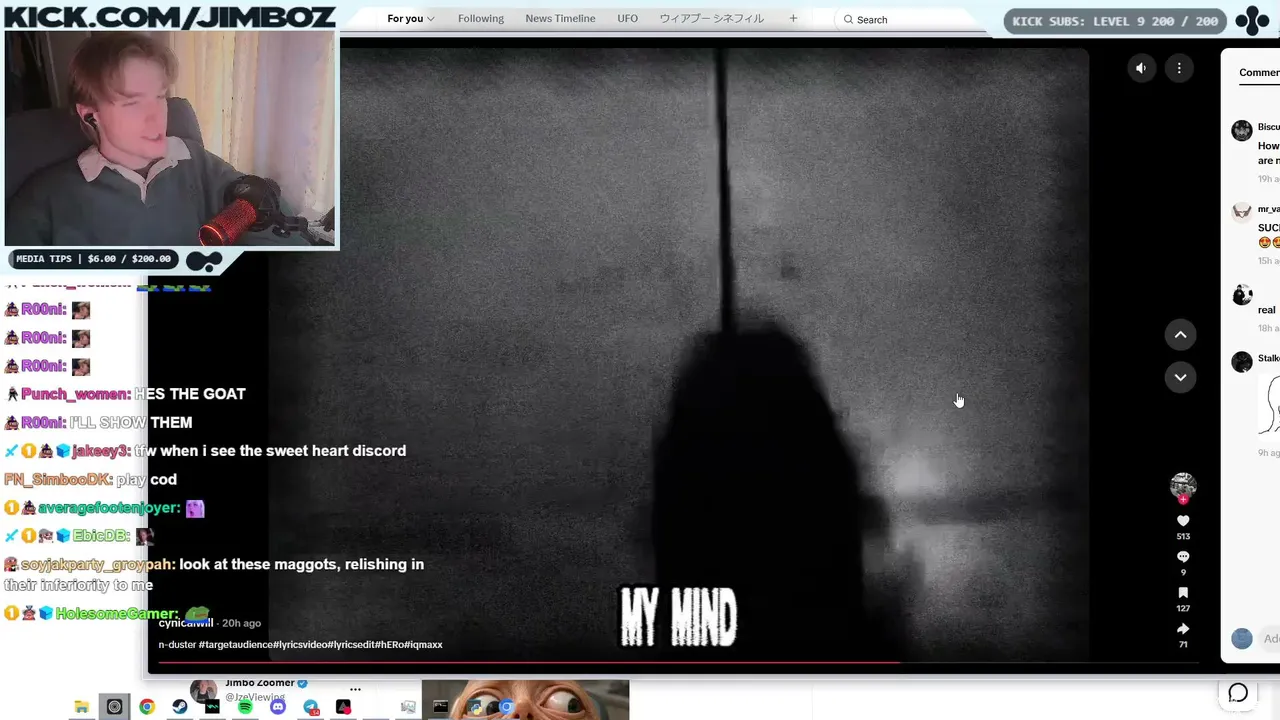1280x720 pixels.
Task: Open the three-dot video options menu
Action: [1179, 68]
